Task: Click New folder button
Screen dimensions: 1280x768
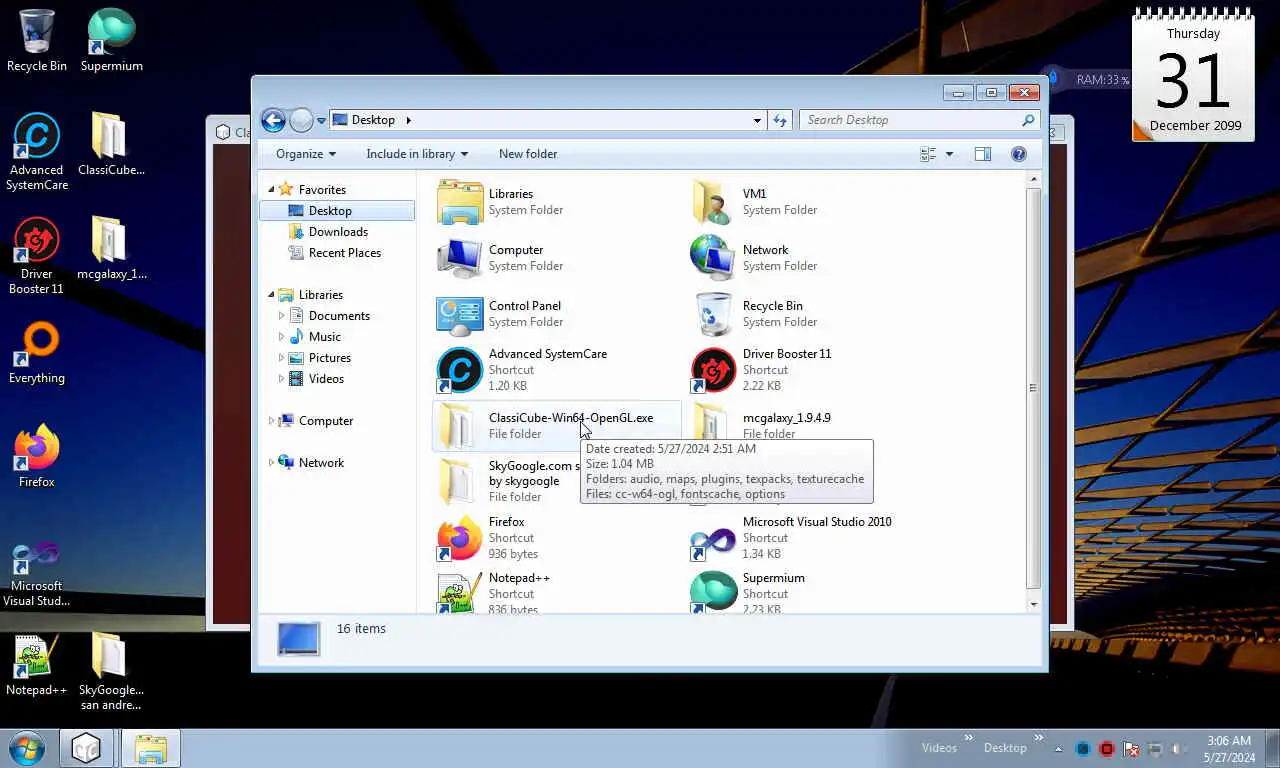Action: point(528,154)
